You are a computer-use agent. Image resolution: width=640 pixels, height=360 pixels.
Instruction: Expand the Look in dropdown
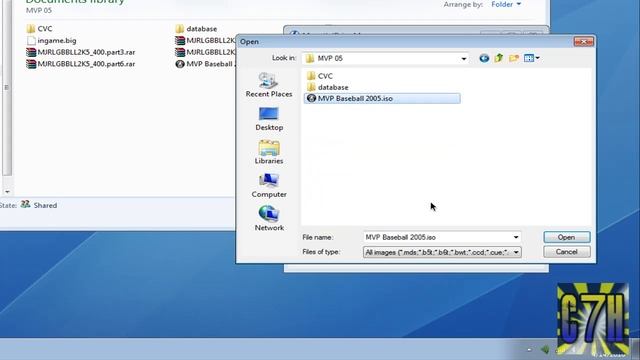464,59
